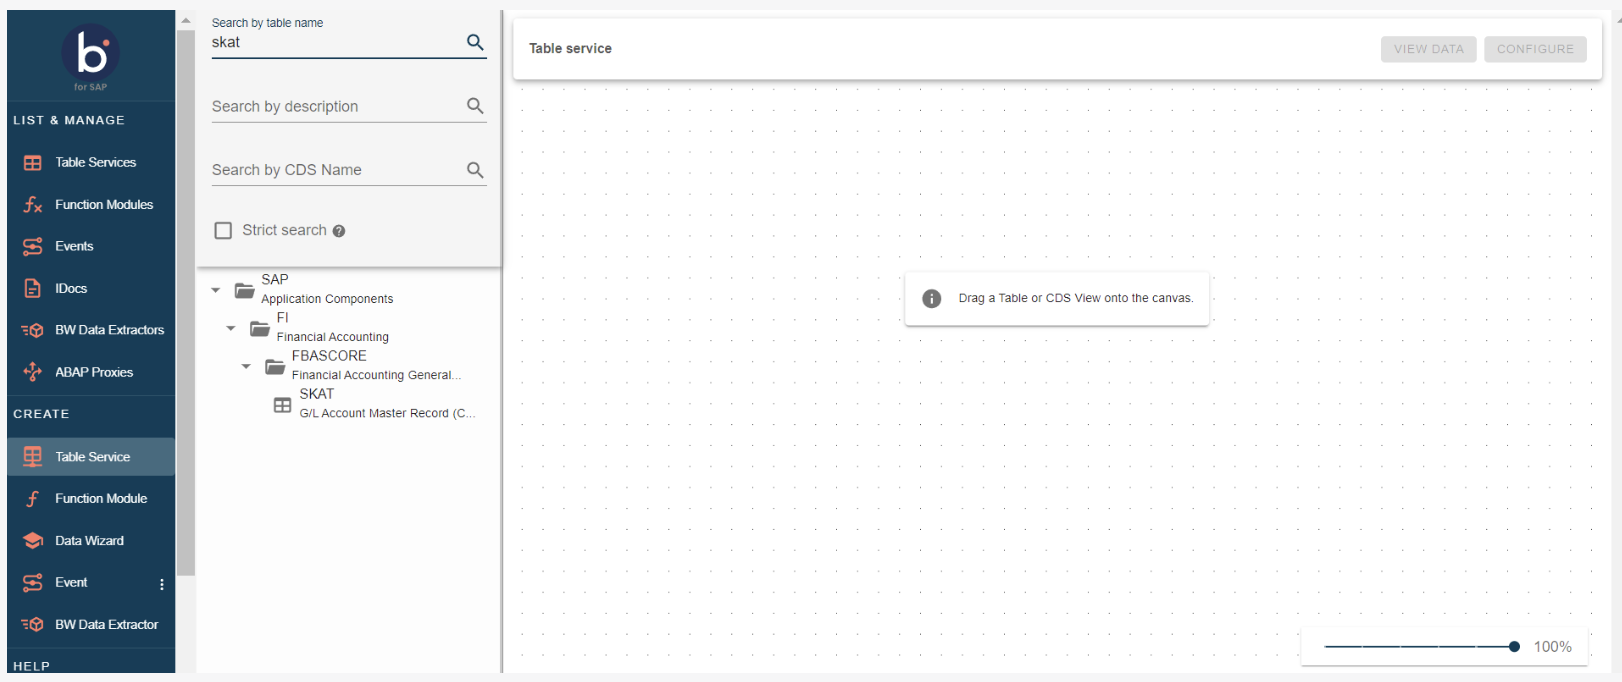
Task: Collapse the FBASCORE folder node
Action: pyautogui.click(x=246, y=366)
